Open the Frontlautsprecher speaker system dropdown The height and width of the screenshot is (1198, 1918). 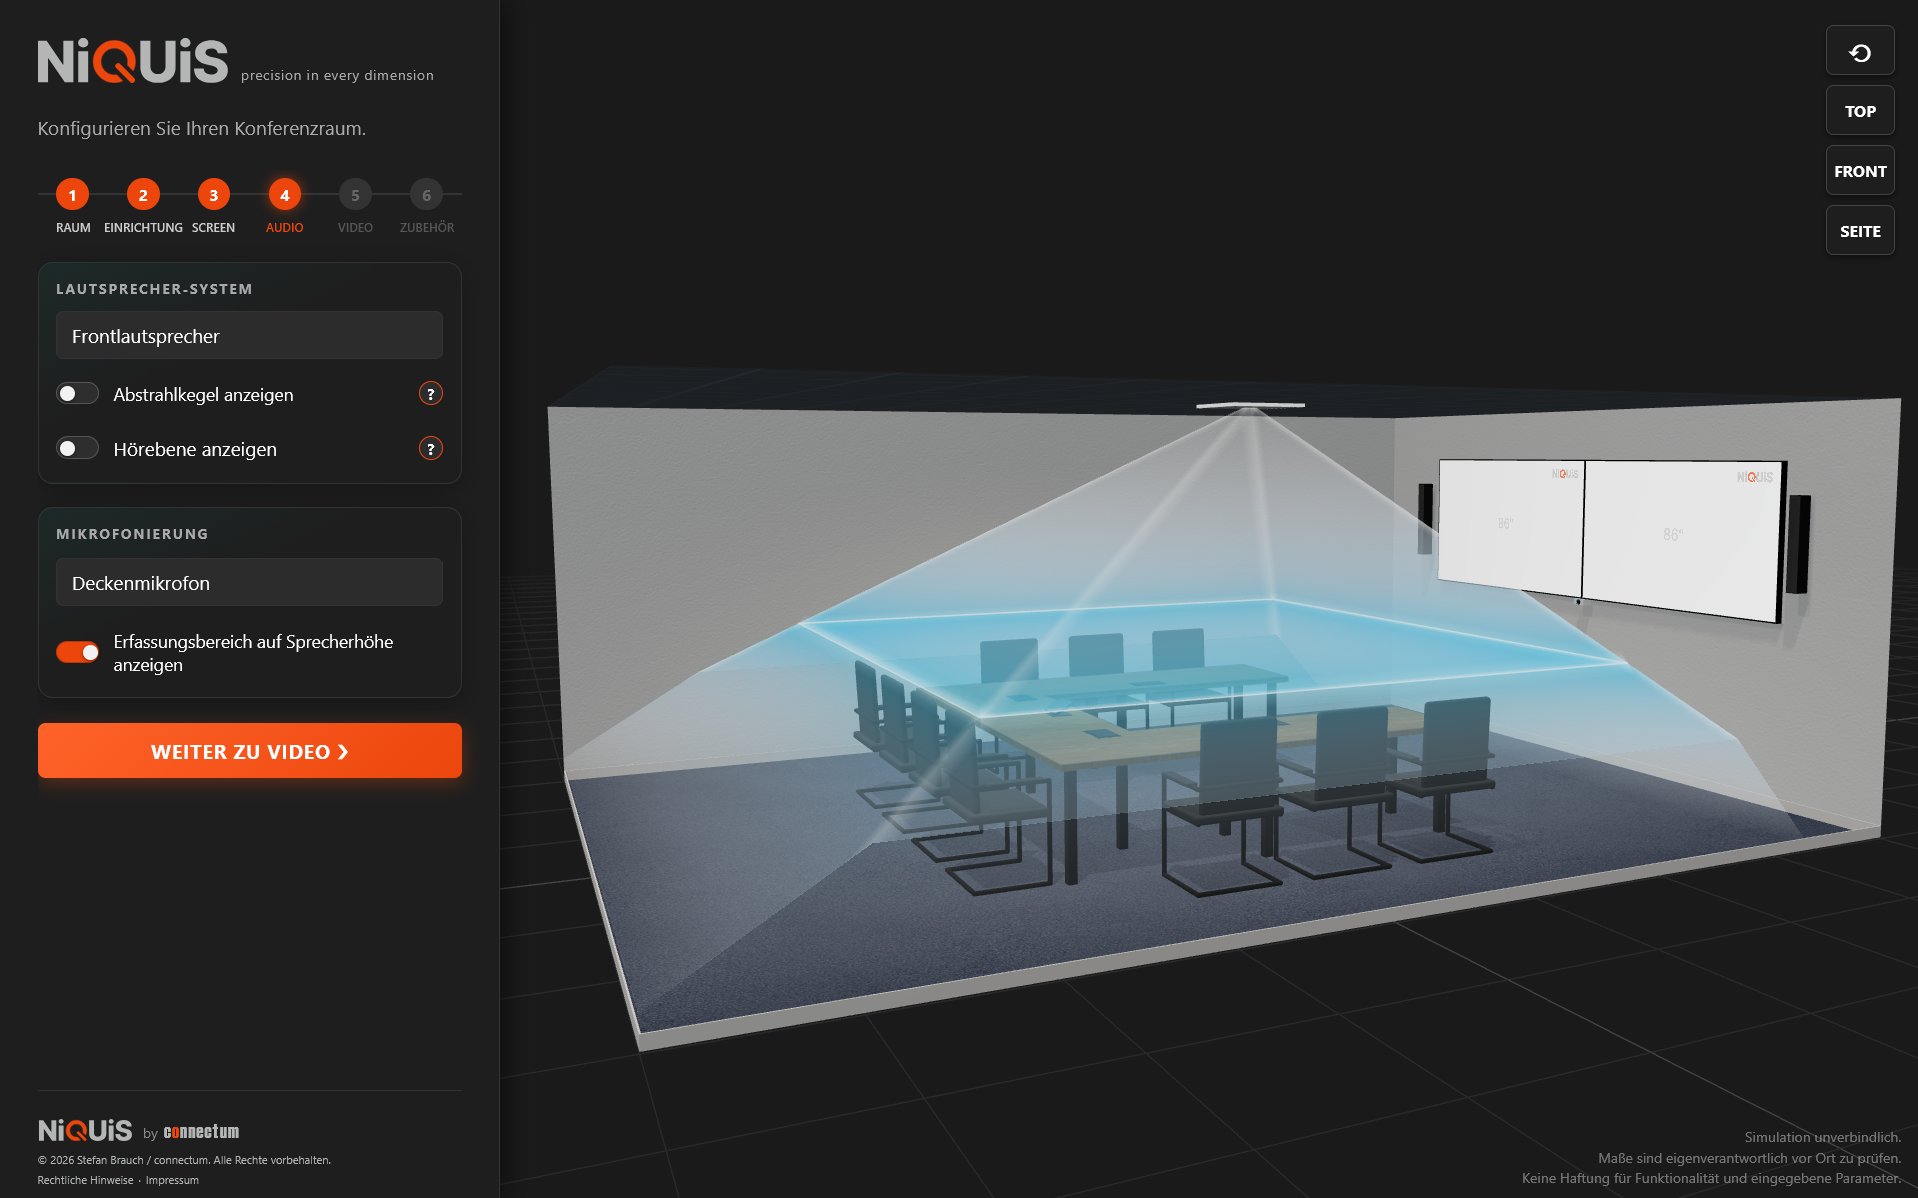coord(249,335)
